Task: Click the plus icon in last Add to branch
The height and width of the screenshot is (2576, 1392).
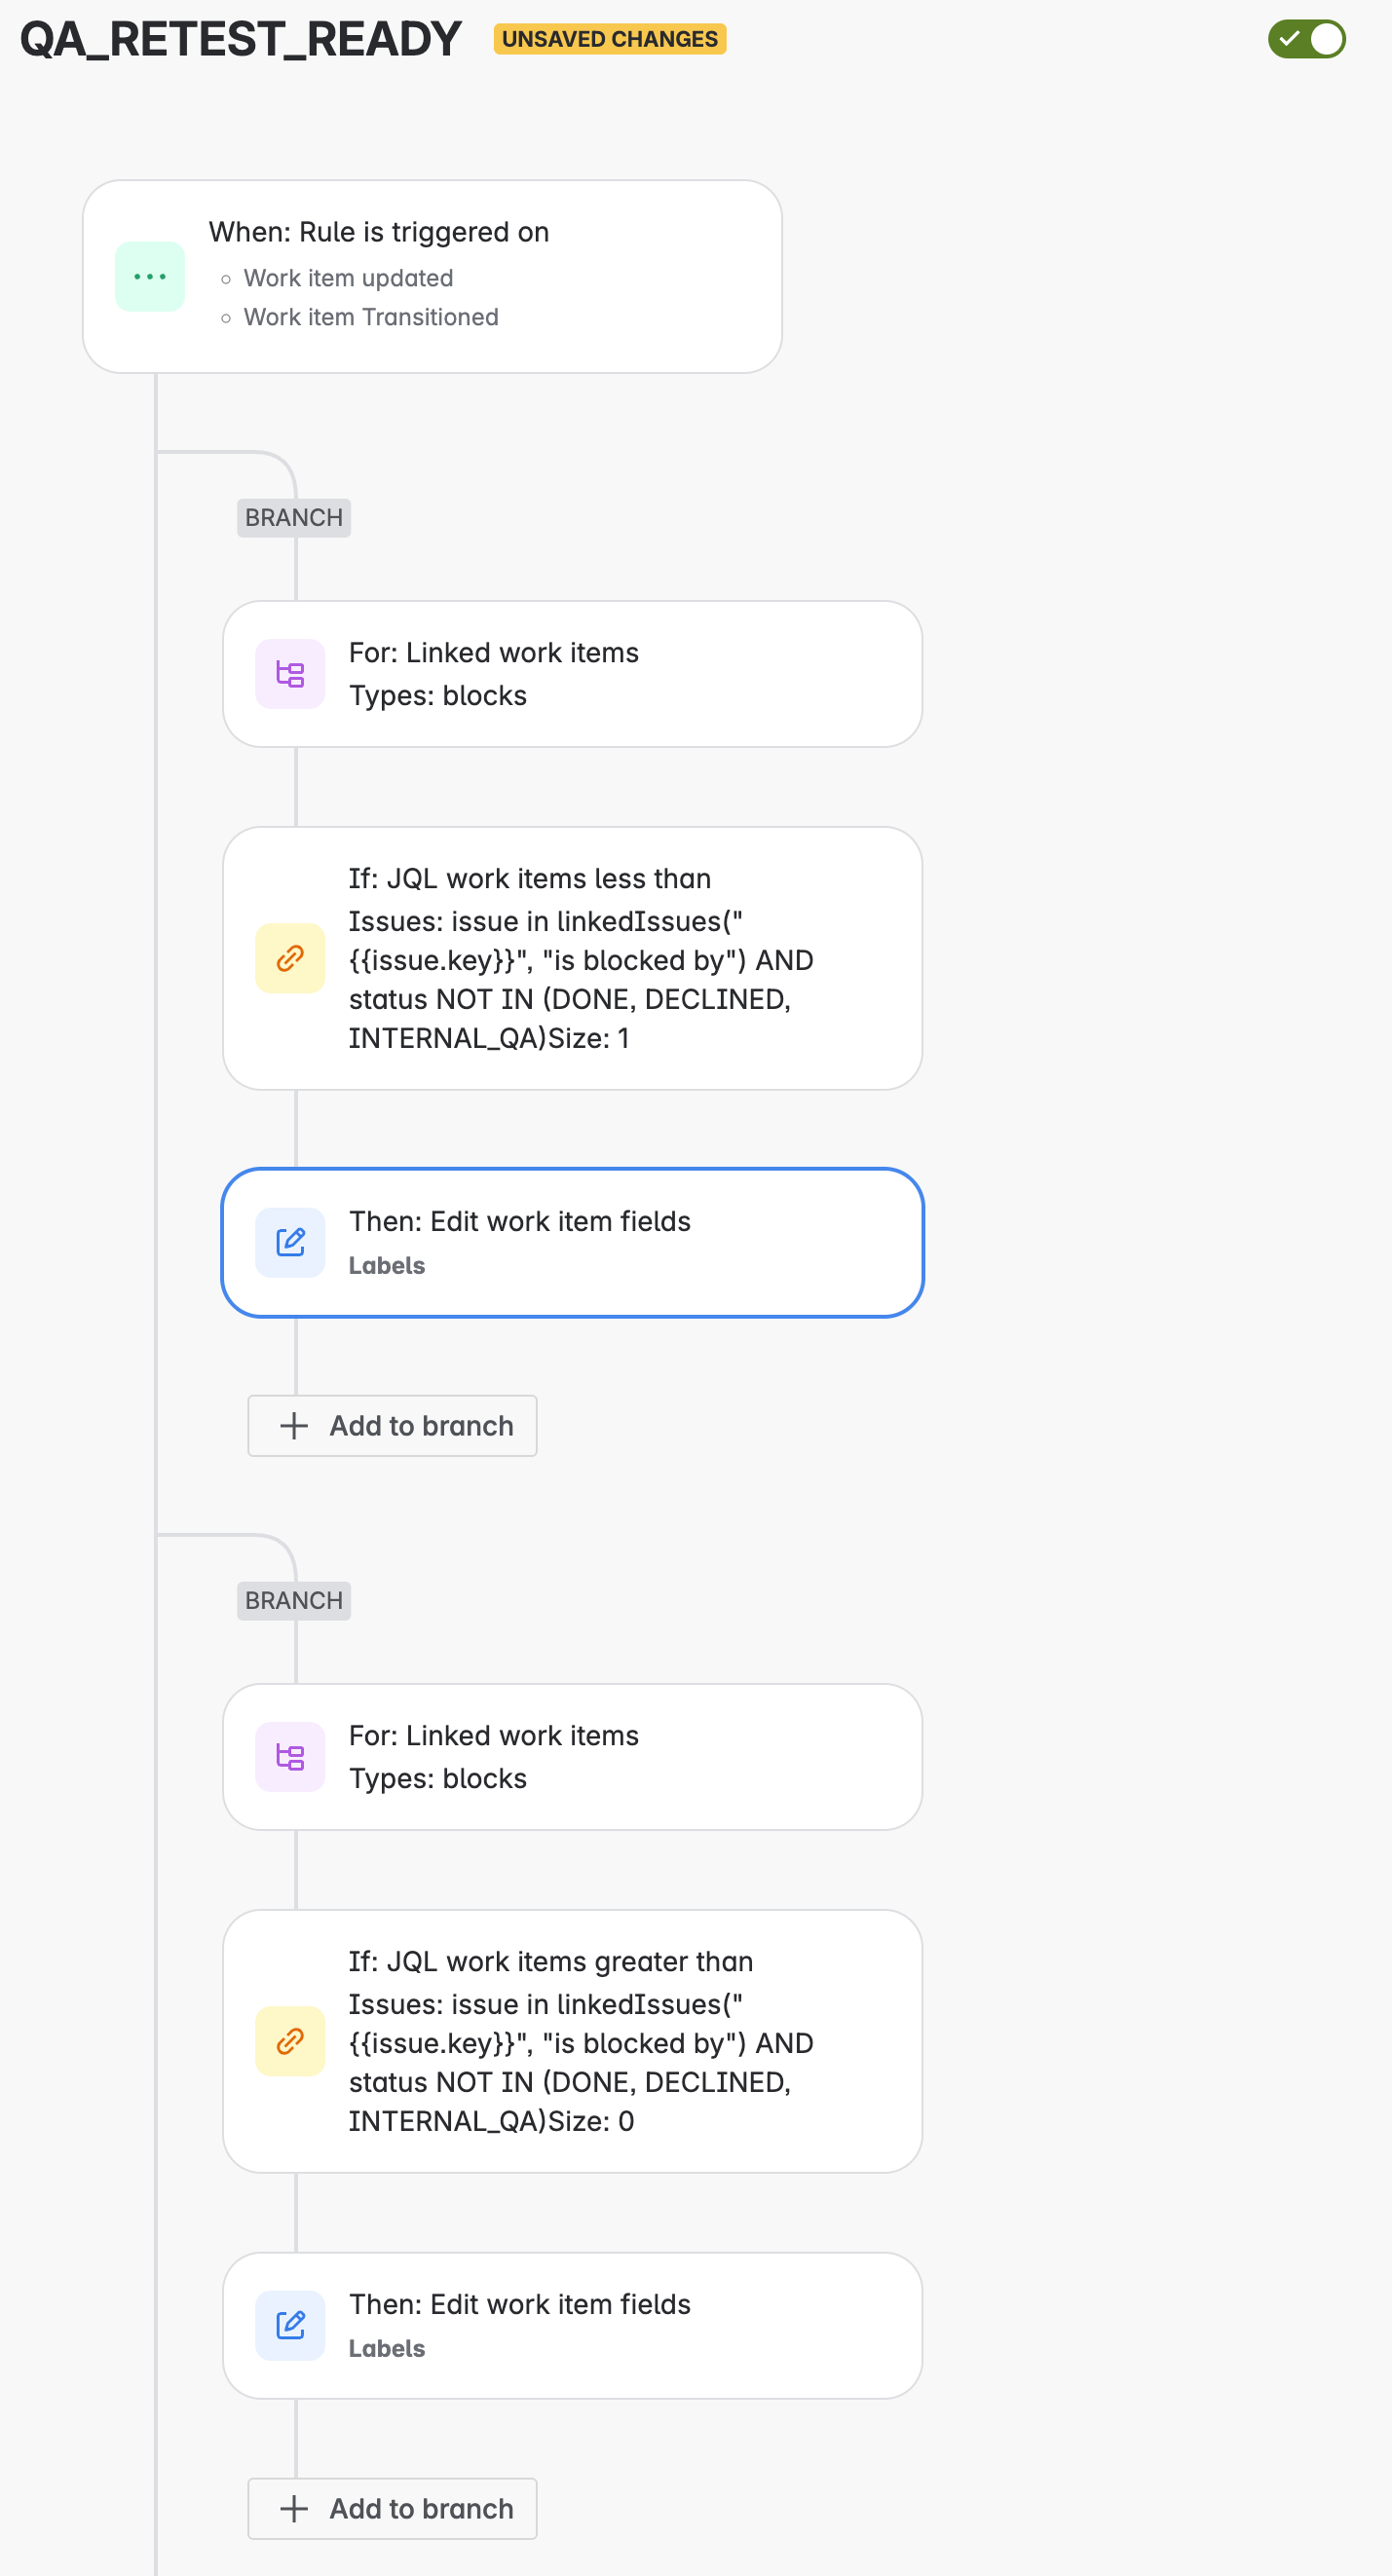Action: tap(294, 2509)
